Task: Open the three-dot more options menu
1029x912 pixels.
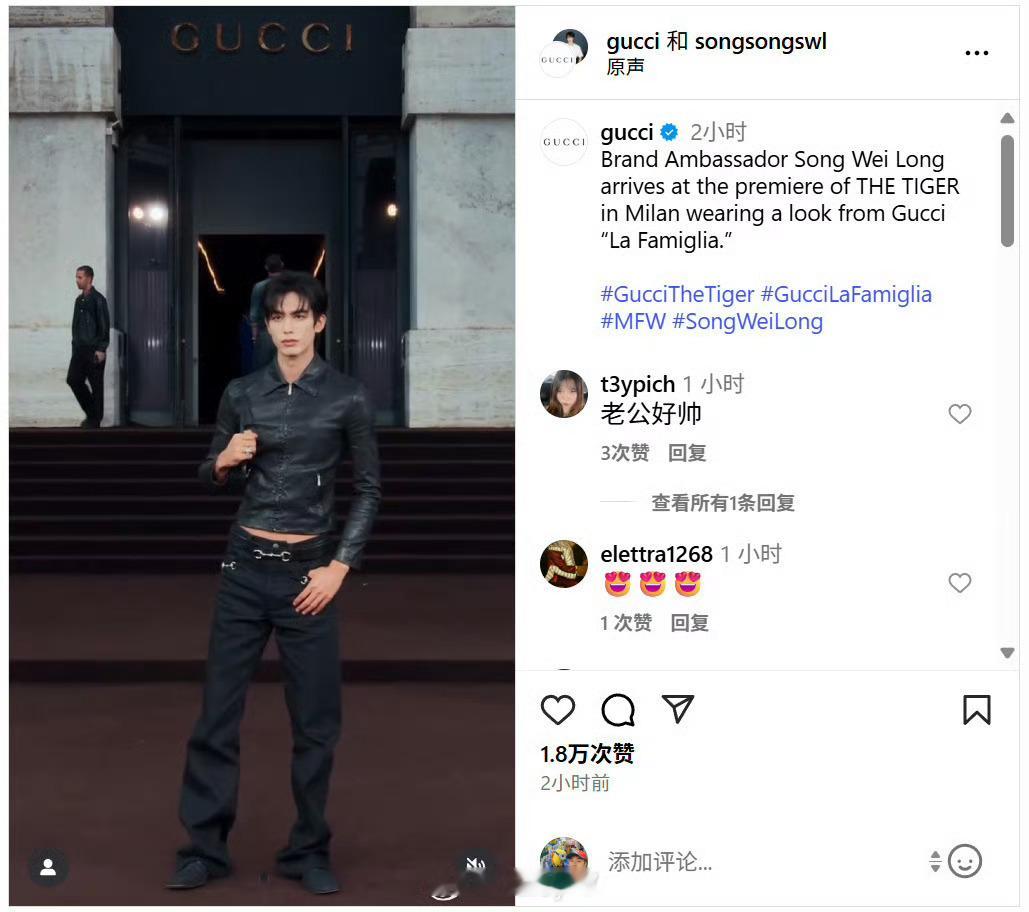Action: click(976, 53)
